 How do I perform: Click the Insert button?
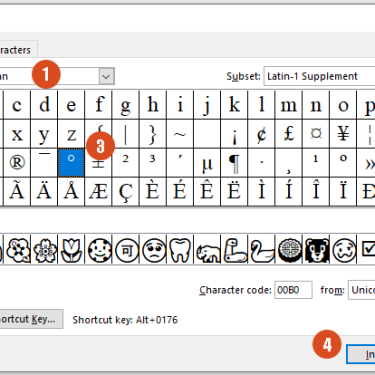point(361,355)
